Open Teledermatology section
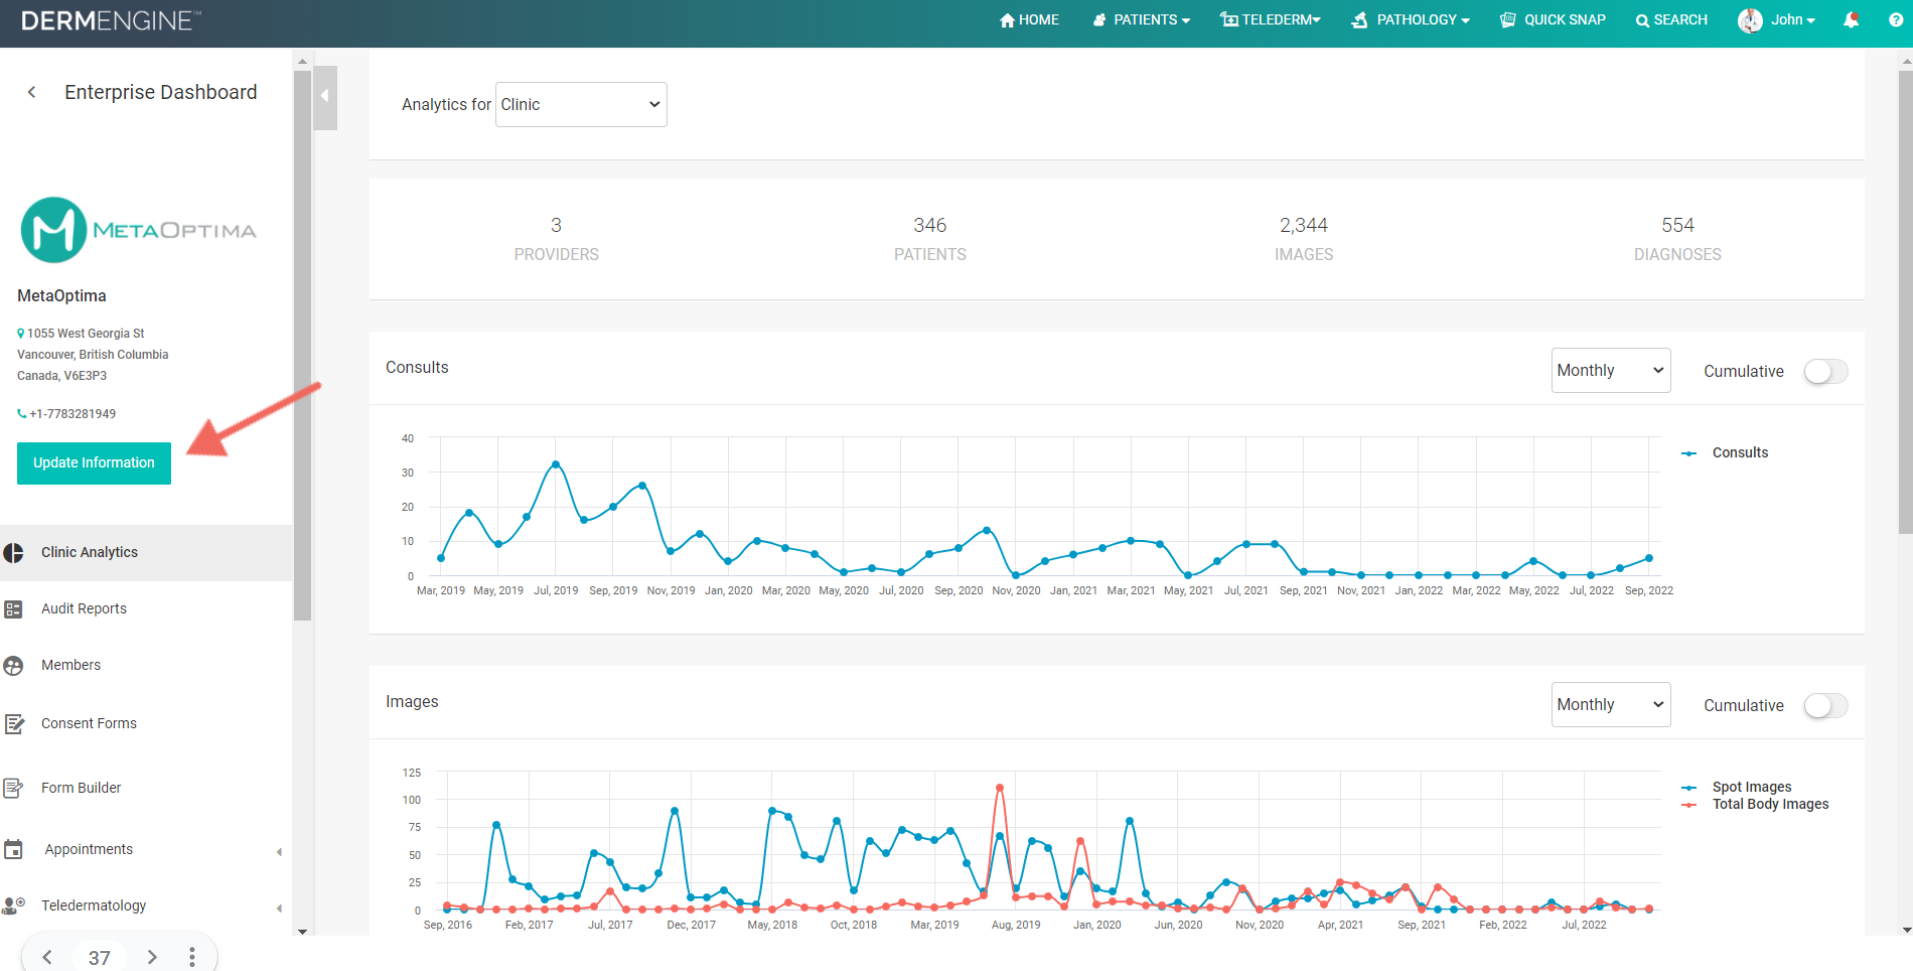The height and width of the screenshot is (971, 1913). tap(94, 905)
